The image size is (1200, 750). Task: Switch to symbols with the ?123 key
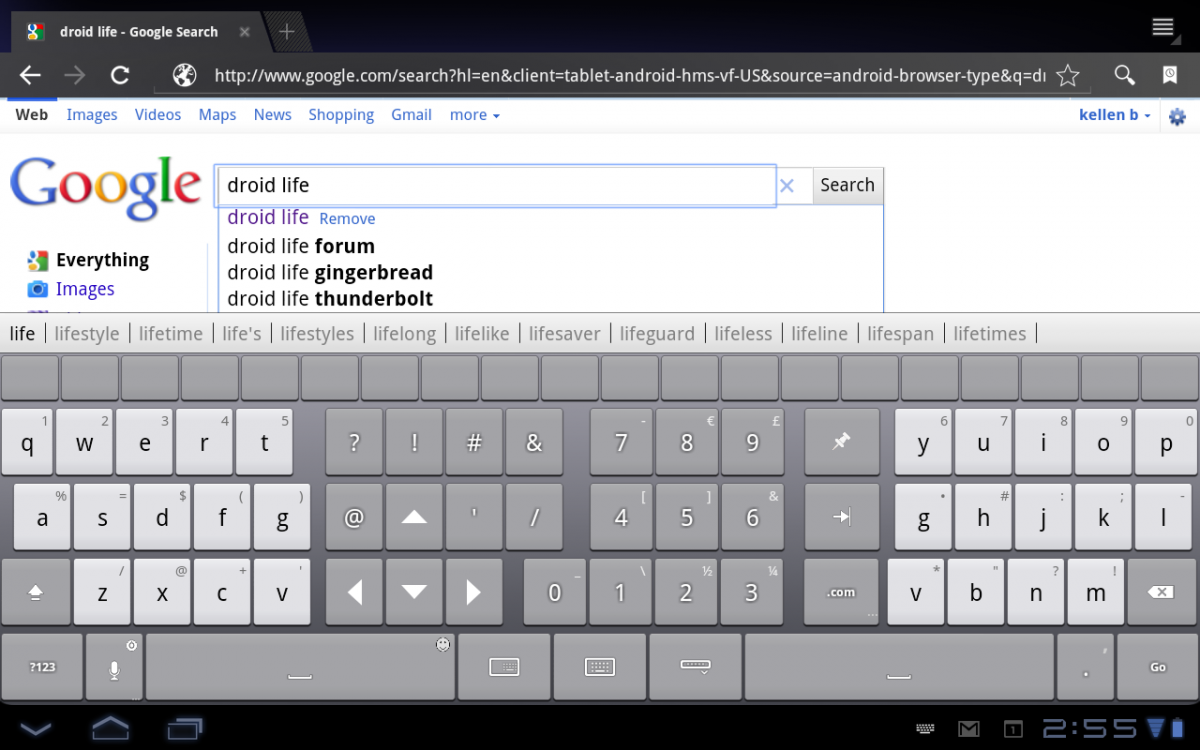click(x=42, y=667)
